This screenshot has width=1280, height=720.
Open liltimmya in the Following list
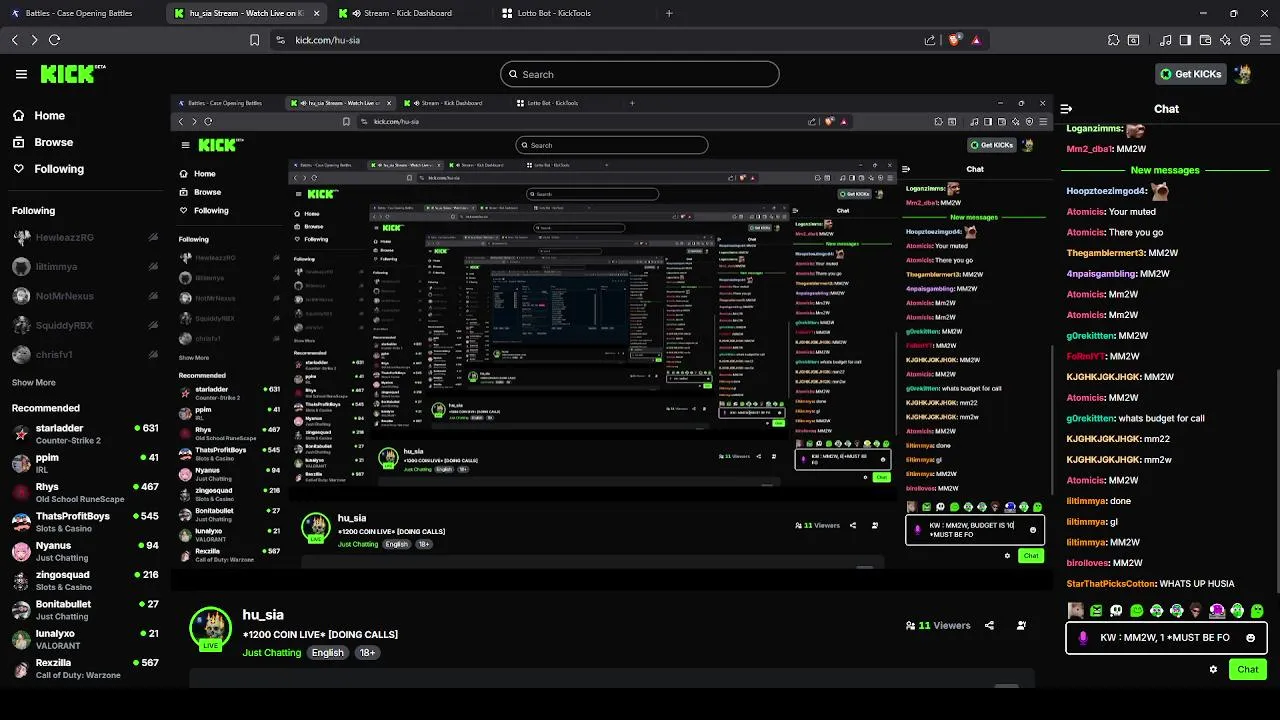(x=84, y=267)
